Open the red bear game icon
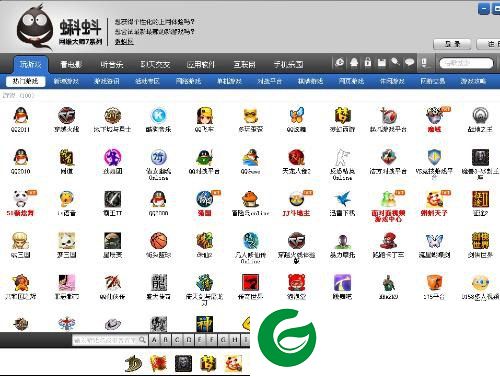 (296, 283)
